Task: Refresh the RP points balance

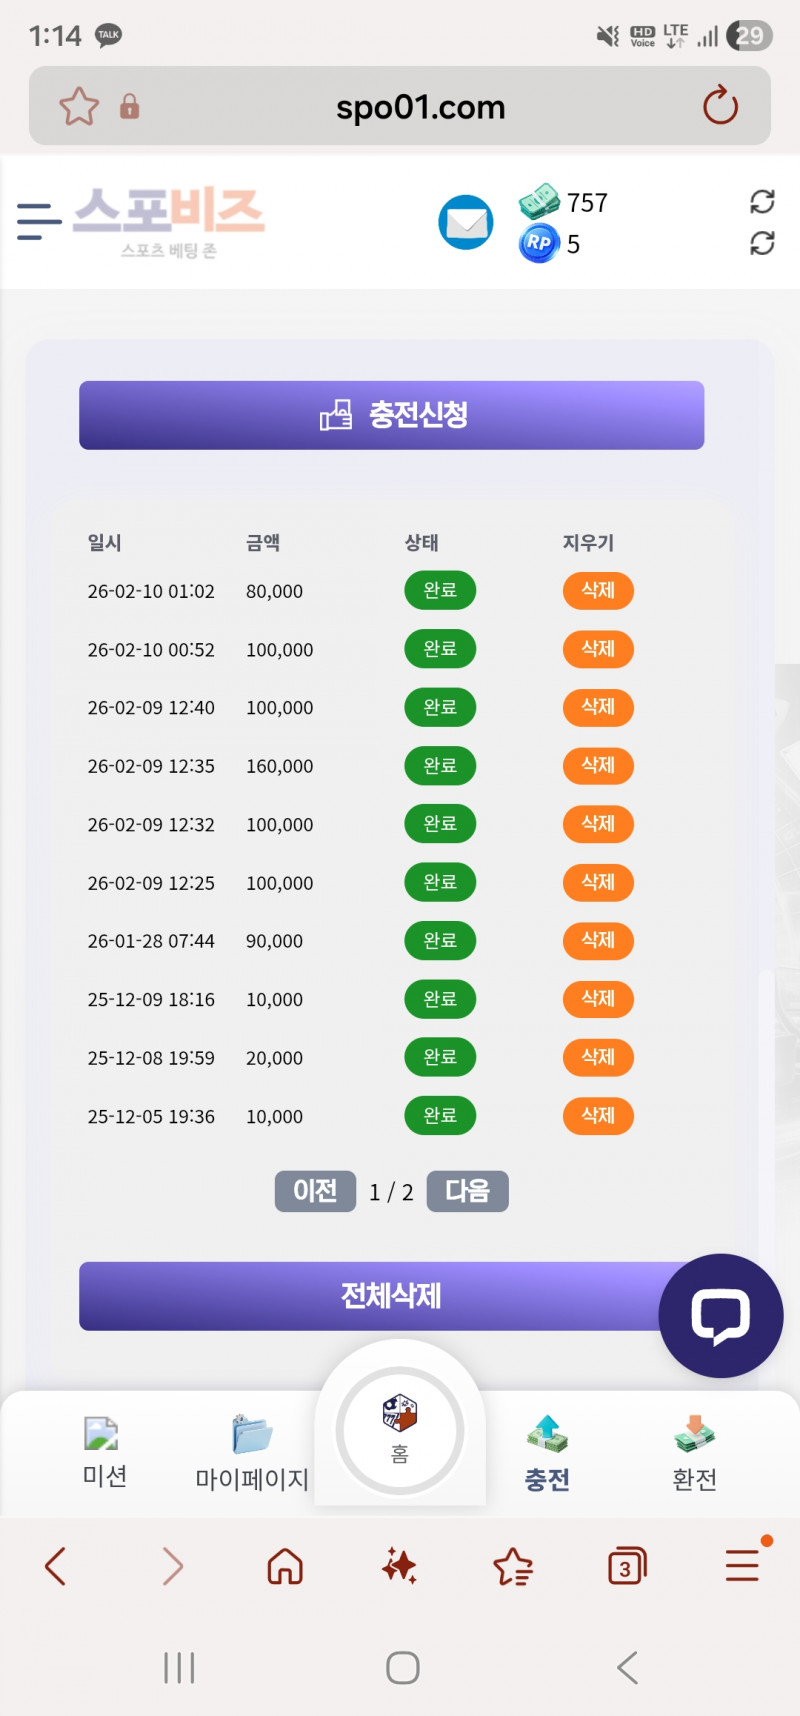Action: pyautogui.click(x=762, y=243)
